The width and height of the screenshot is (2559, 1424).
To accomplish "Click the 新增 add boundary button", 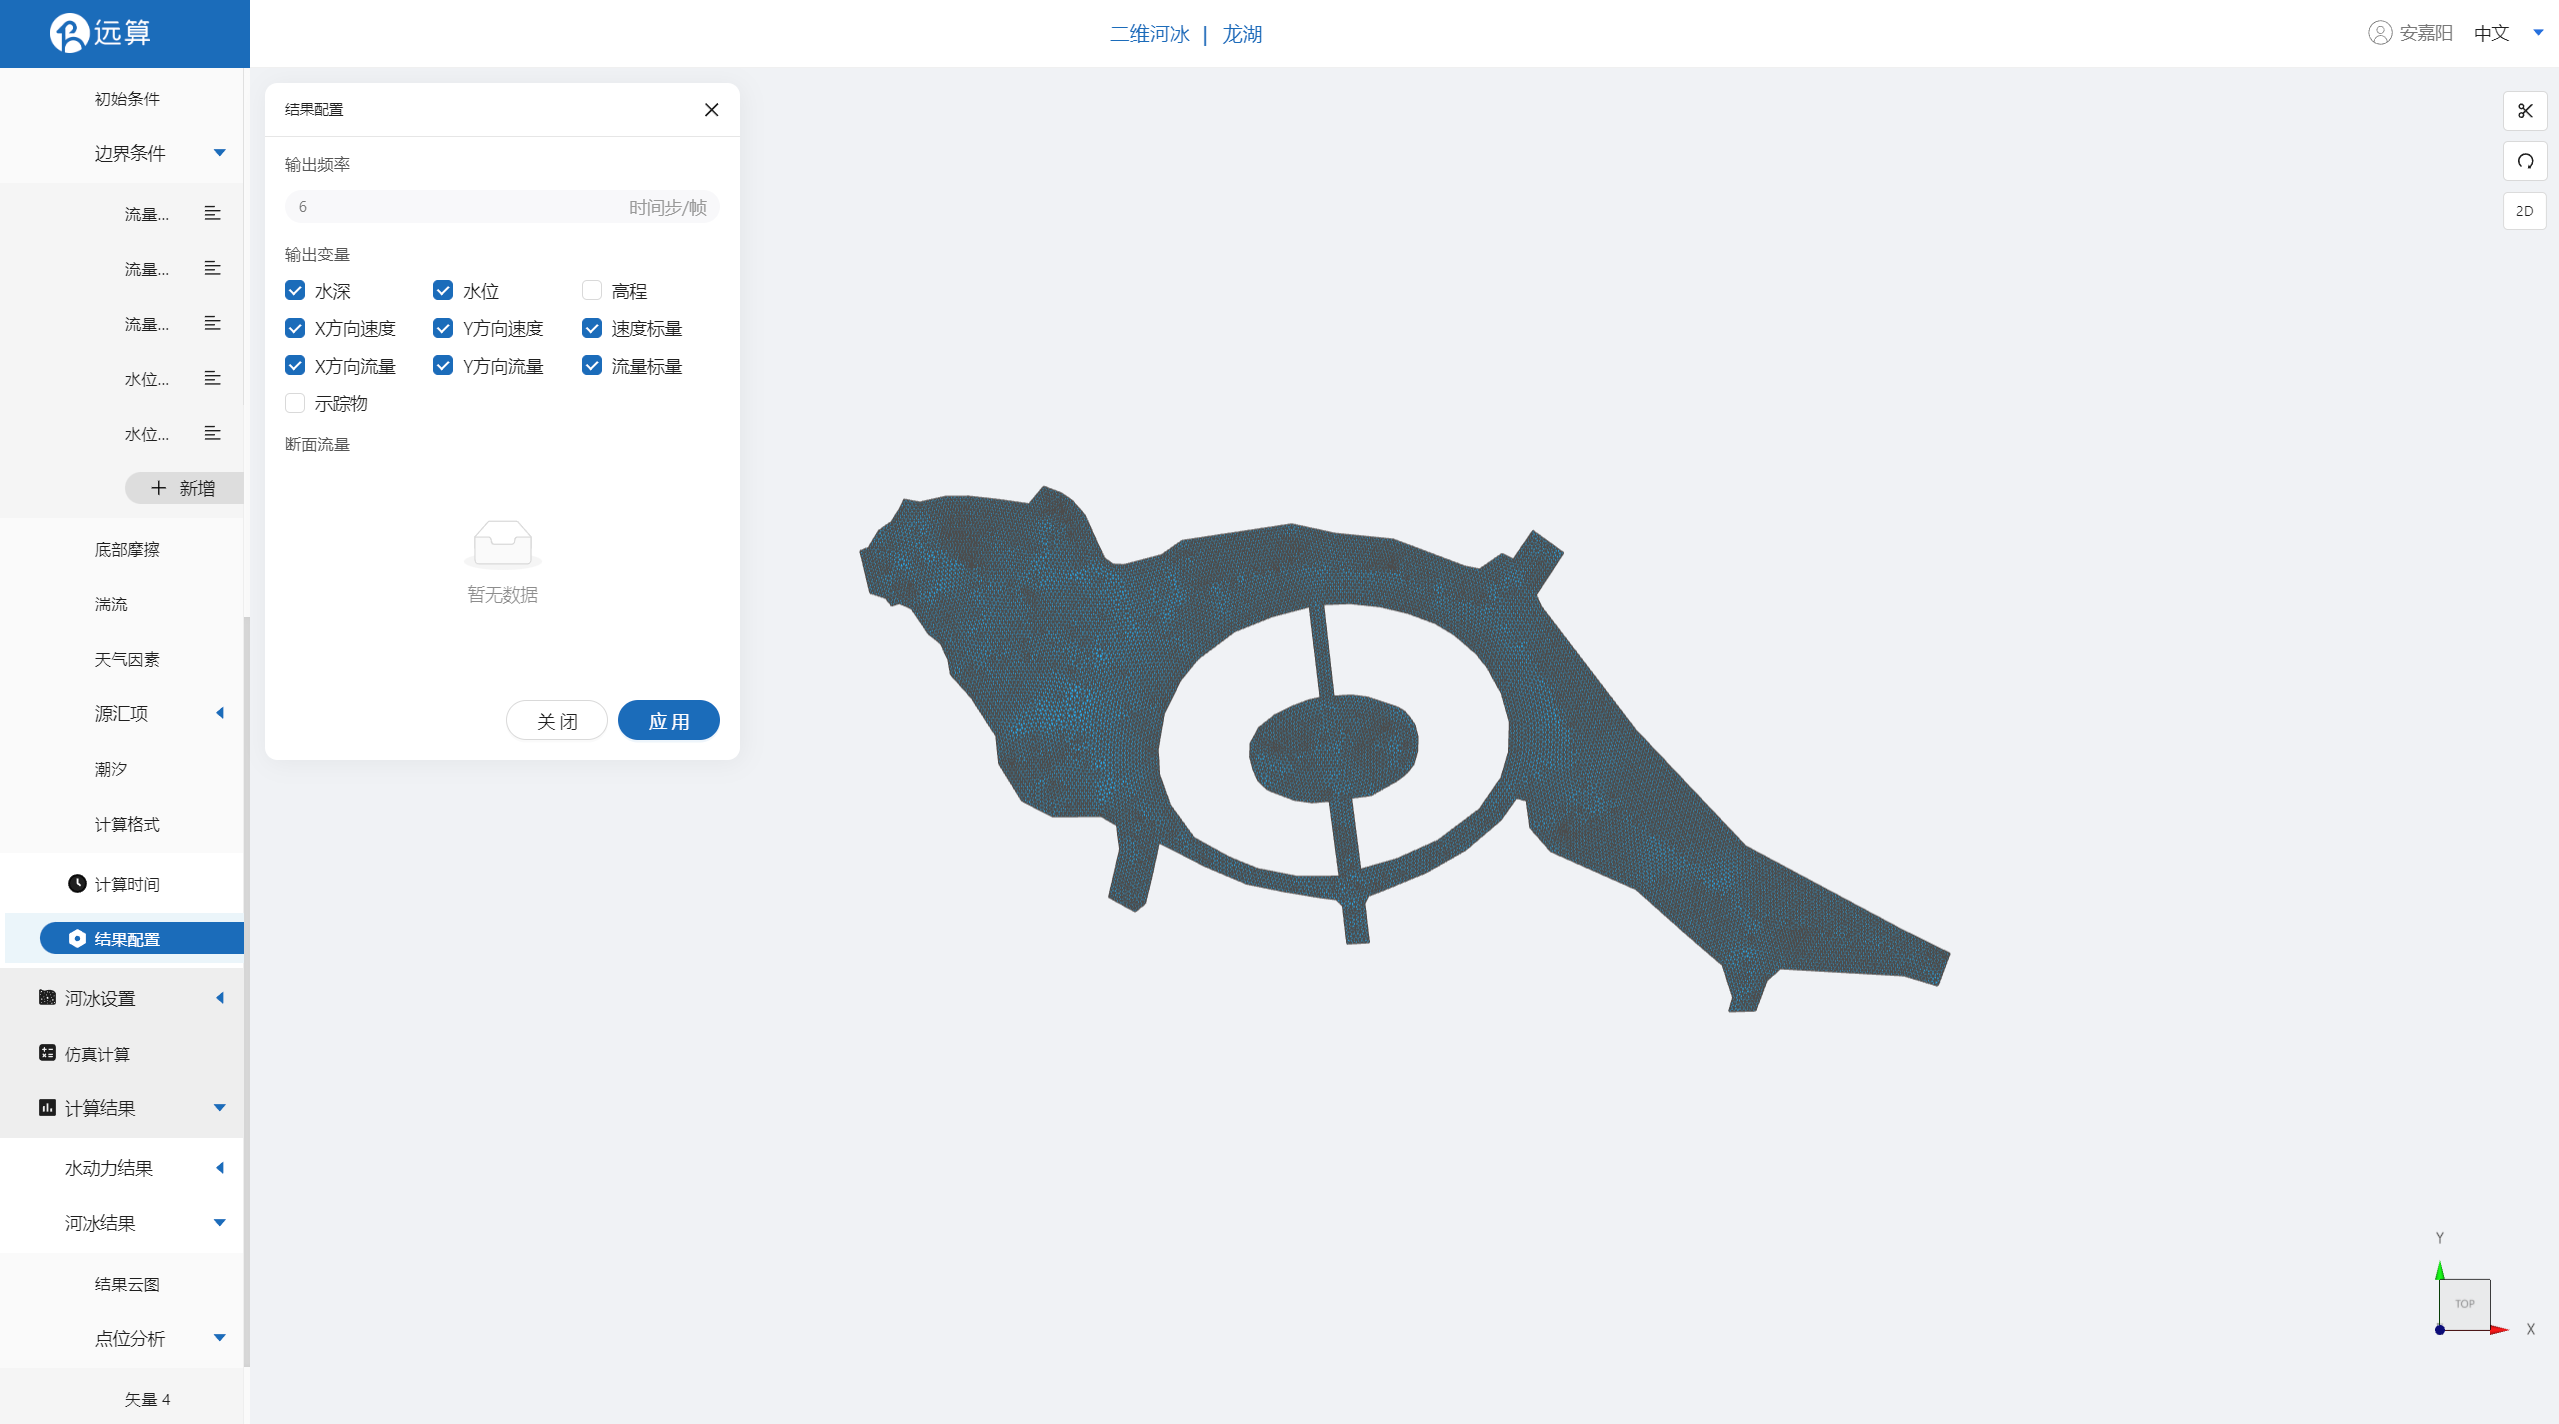I will (x=184, y=488).
